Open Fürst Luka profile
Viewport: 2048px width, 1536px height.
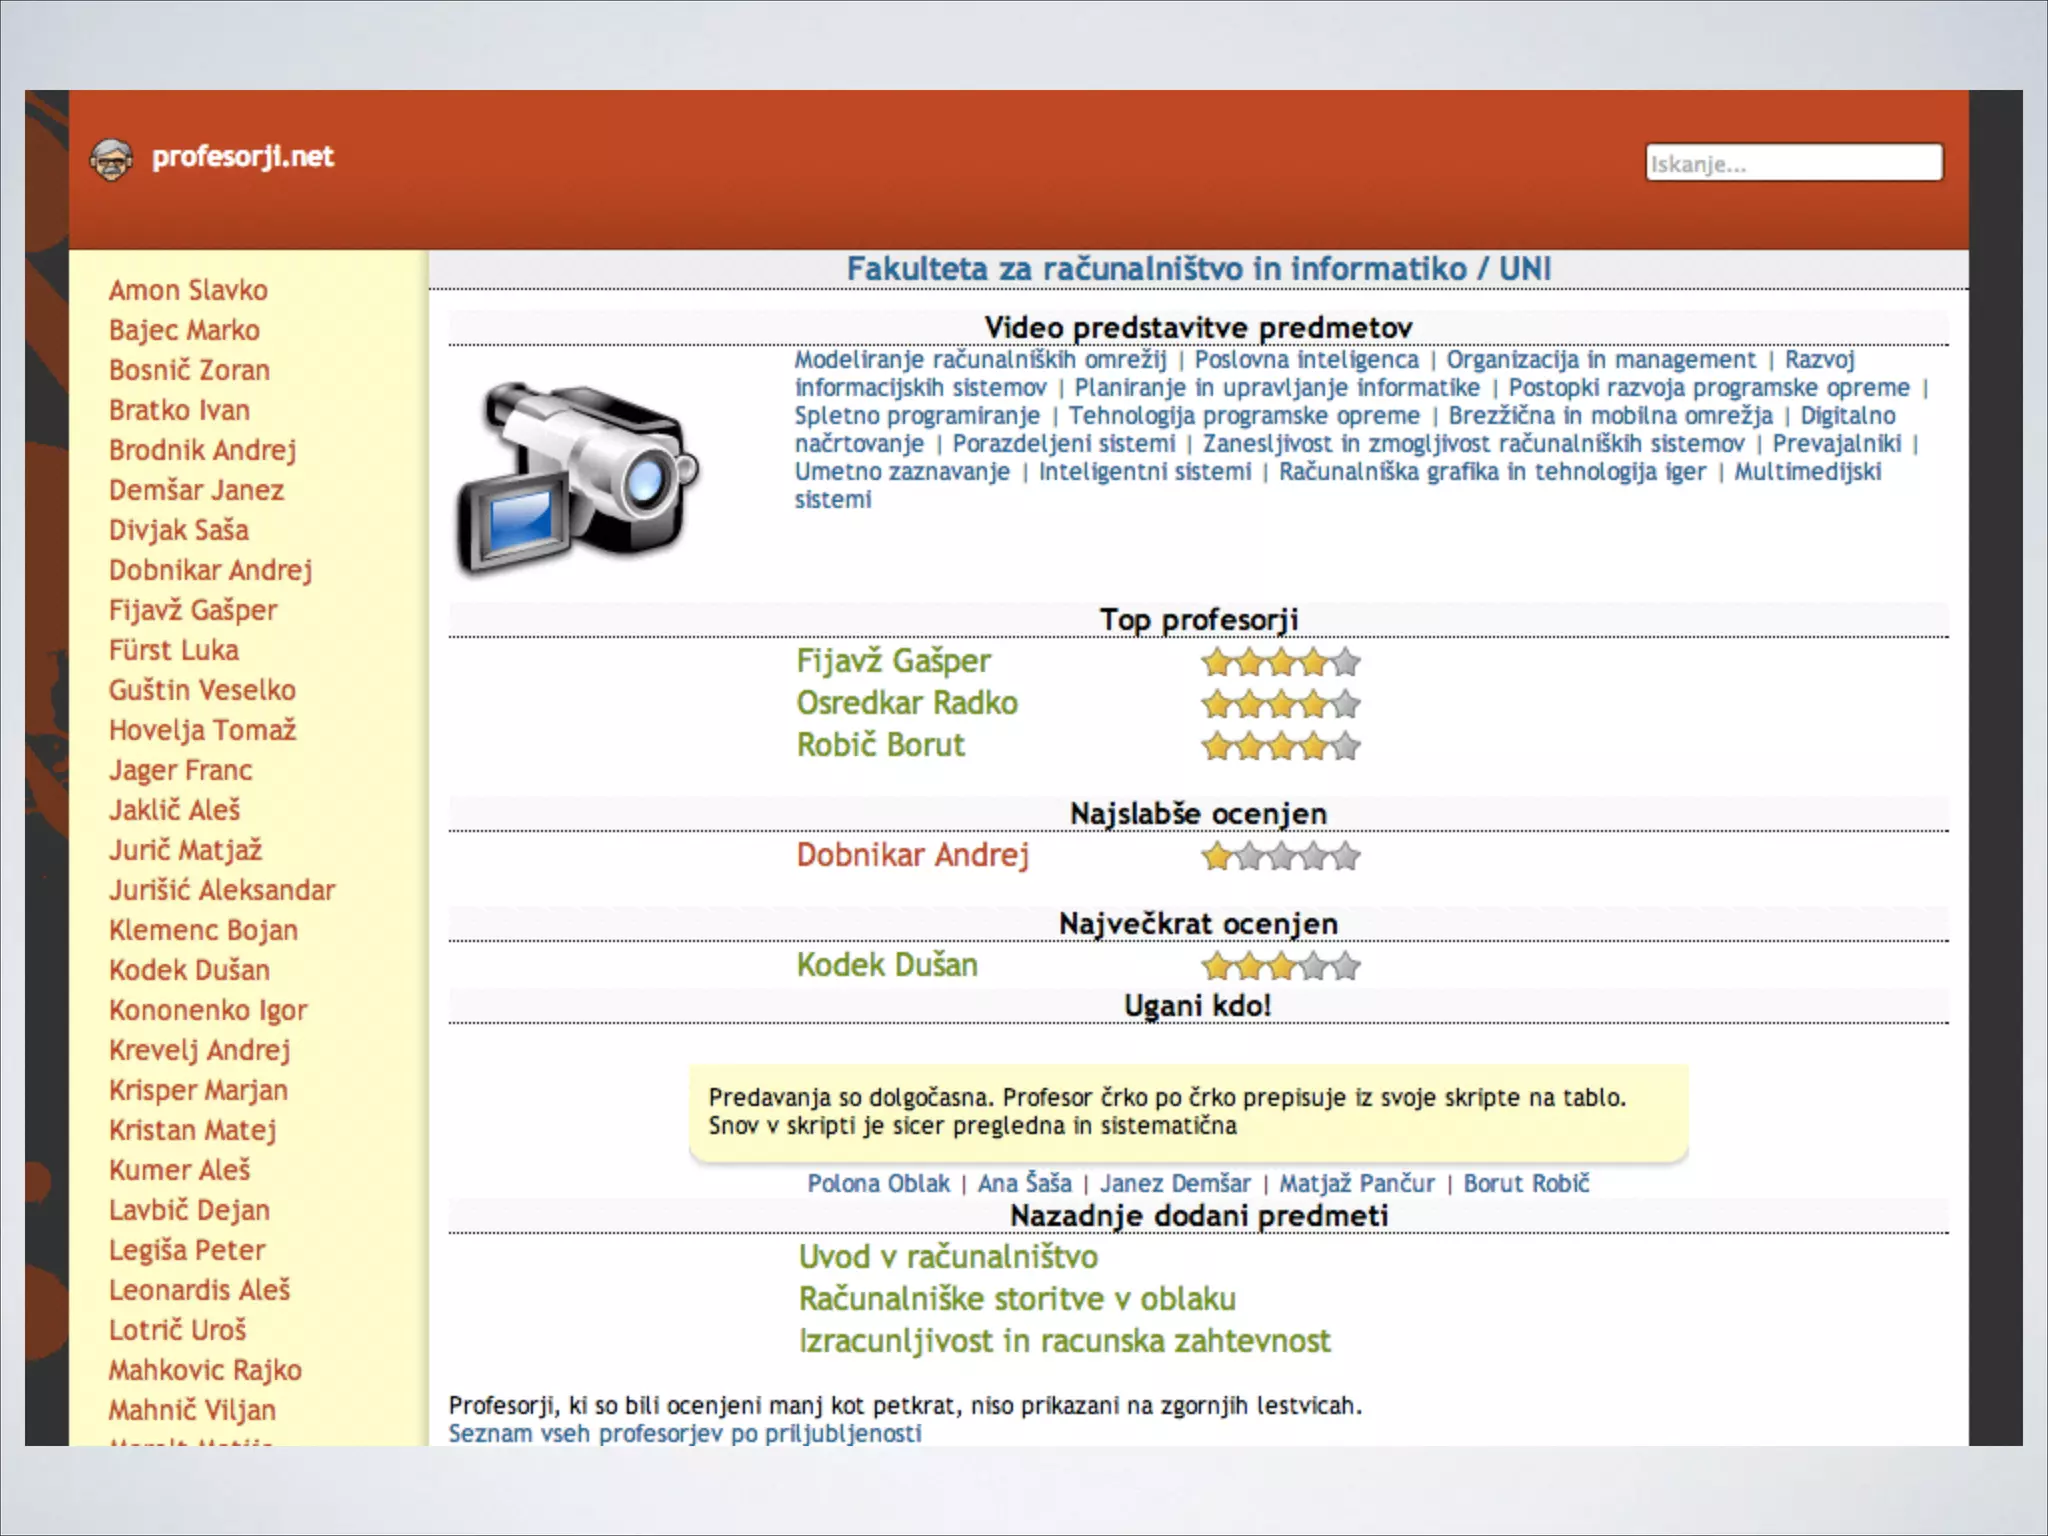tap(173, 650)
